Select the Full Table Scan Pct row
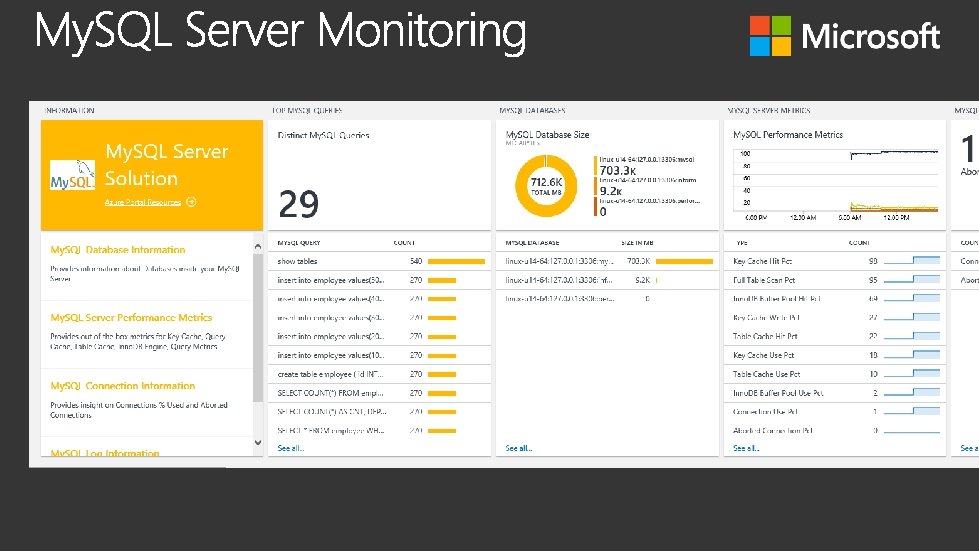Viewport: 979px width, 551px height. click(835, 280)
